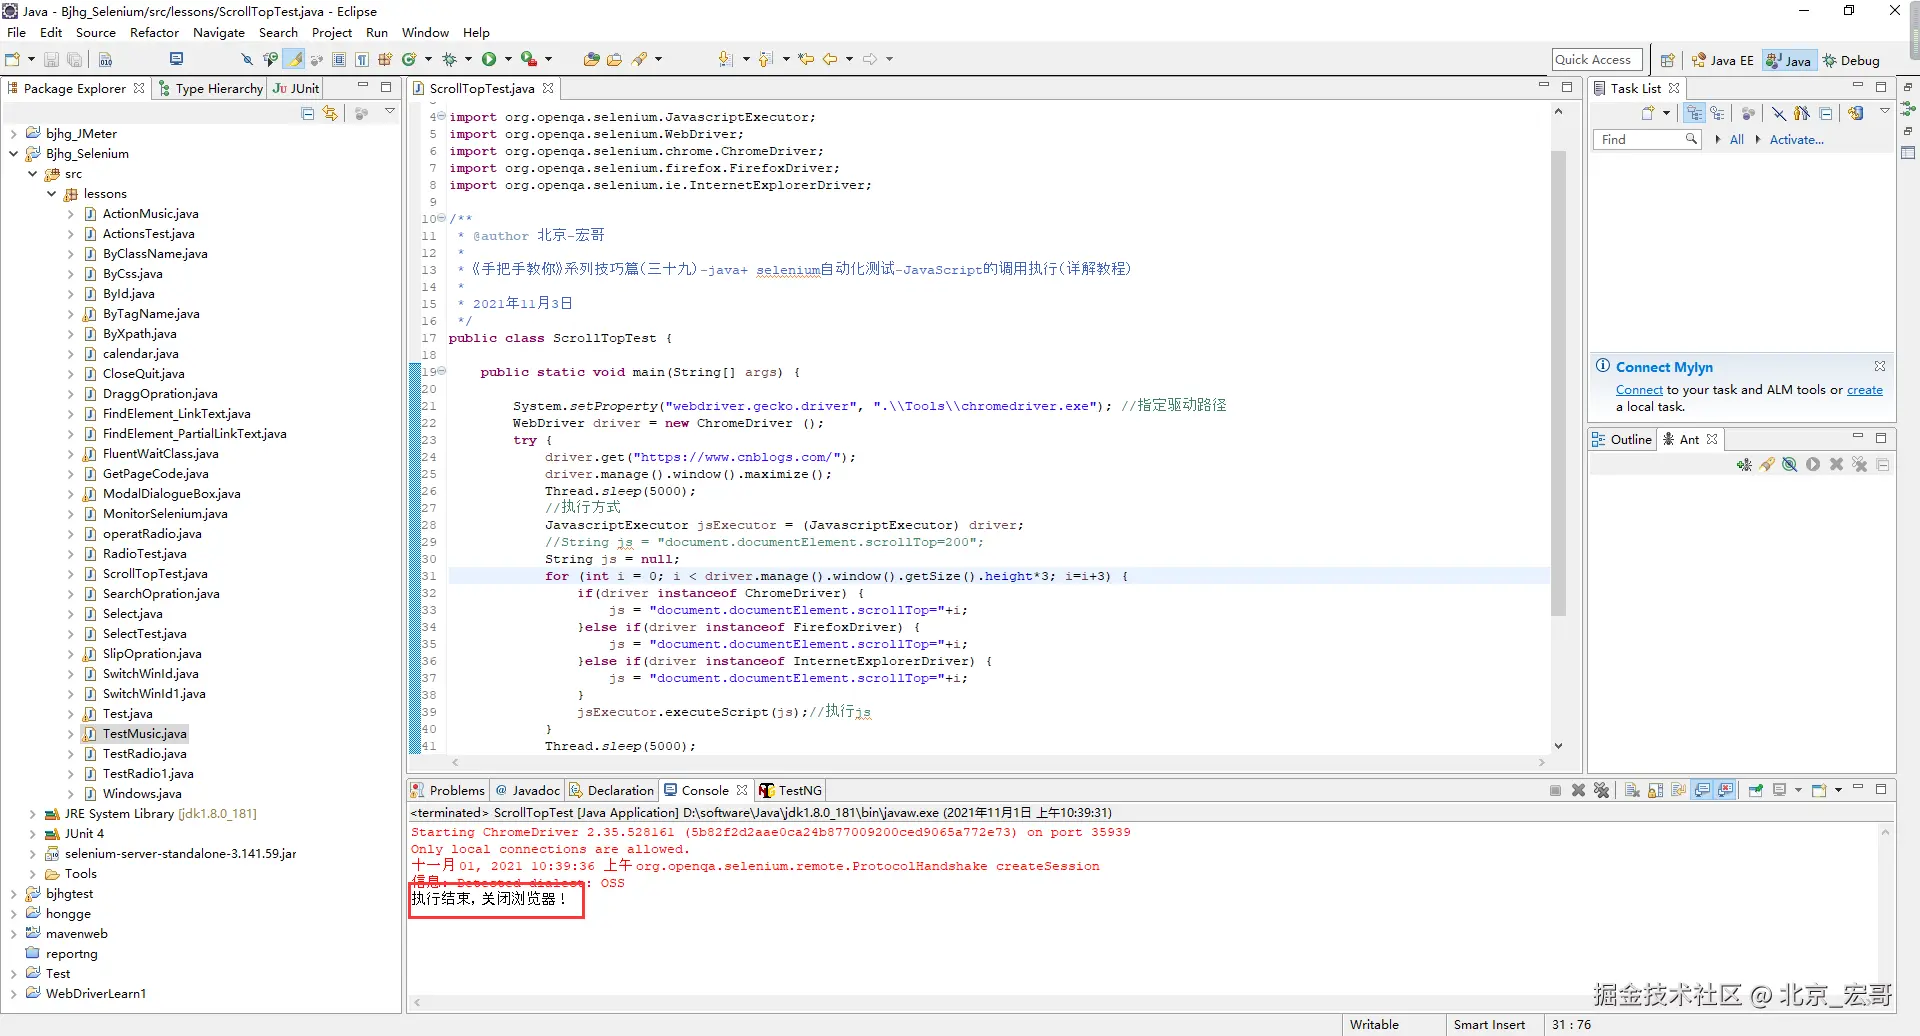Toggle Show Whitespace Characters button
This screenshot has height=1036, width=1920.
click(362, 60)
